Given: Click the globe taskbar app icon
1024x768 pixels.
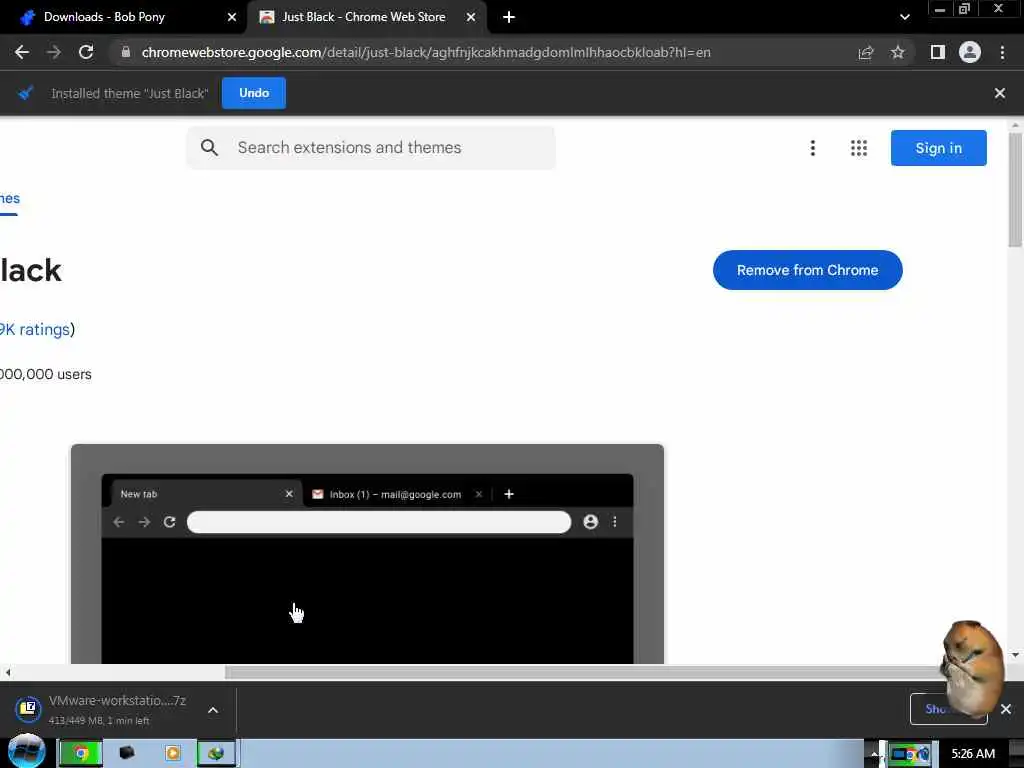Looking at the screenshot, I should click(x=217, y=754).
